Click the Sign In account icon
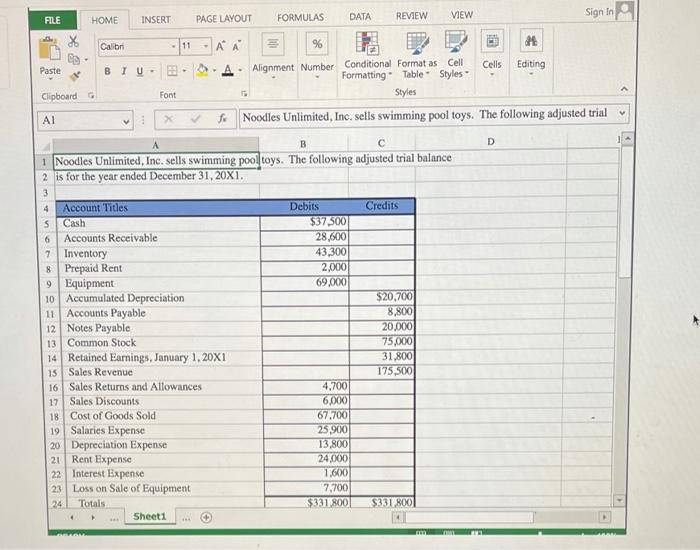This screenshot has width=700, height=550. 624,11
